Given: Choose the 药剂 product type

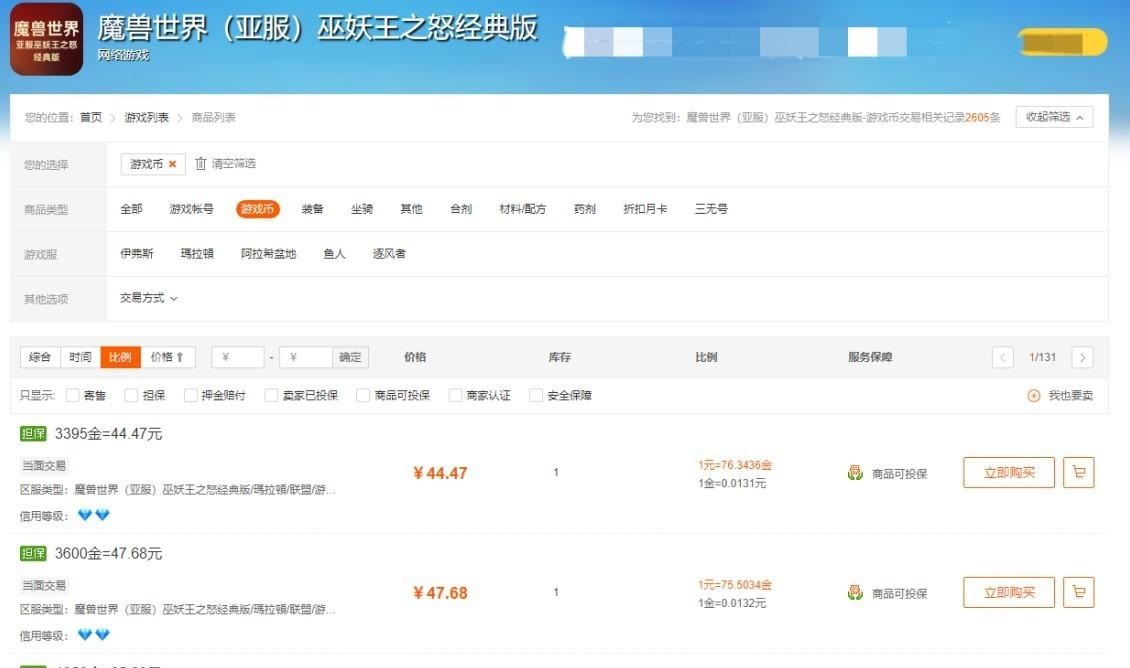Looking at the screenshot, I should point(584,209).
